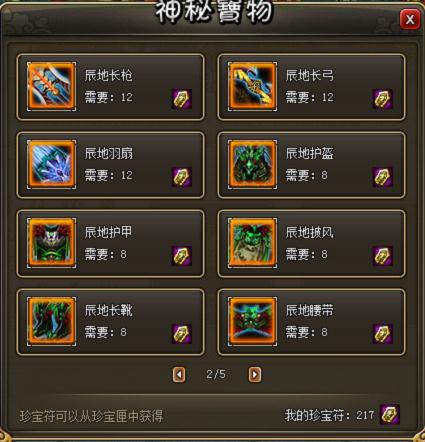The width and height of the screenshot is (425, 442).
Task: Select the 辰地长弓 bow item icon
Action: 253,86
